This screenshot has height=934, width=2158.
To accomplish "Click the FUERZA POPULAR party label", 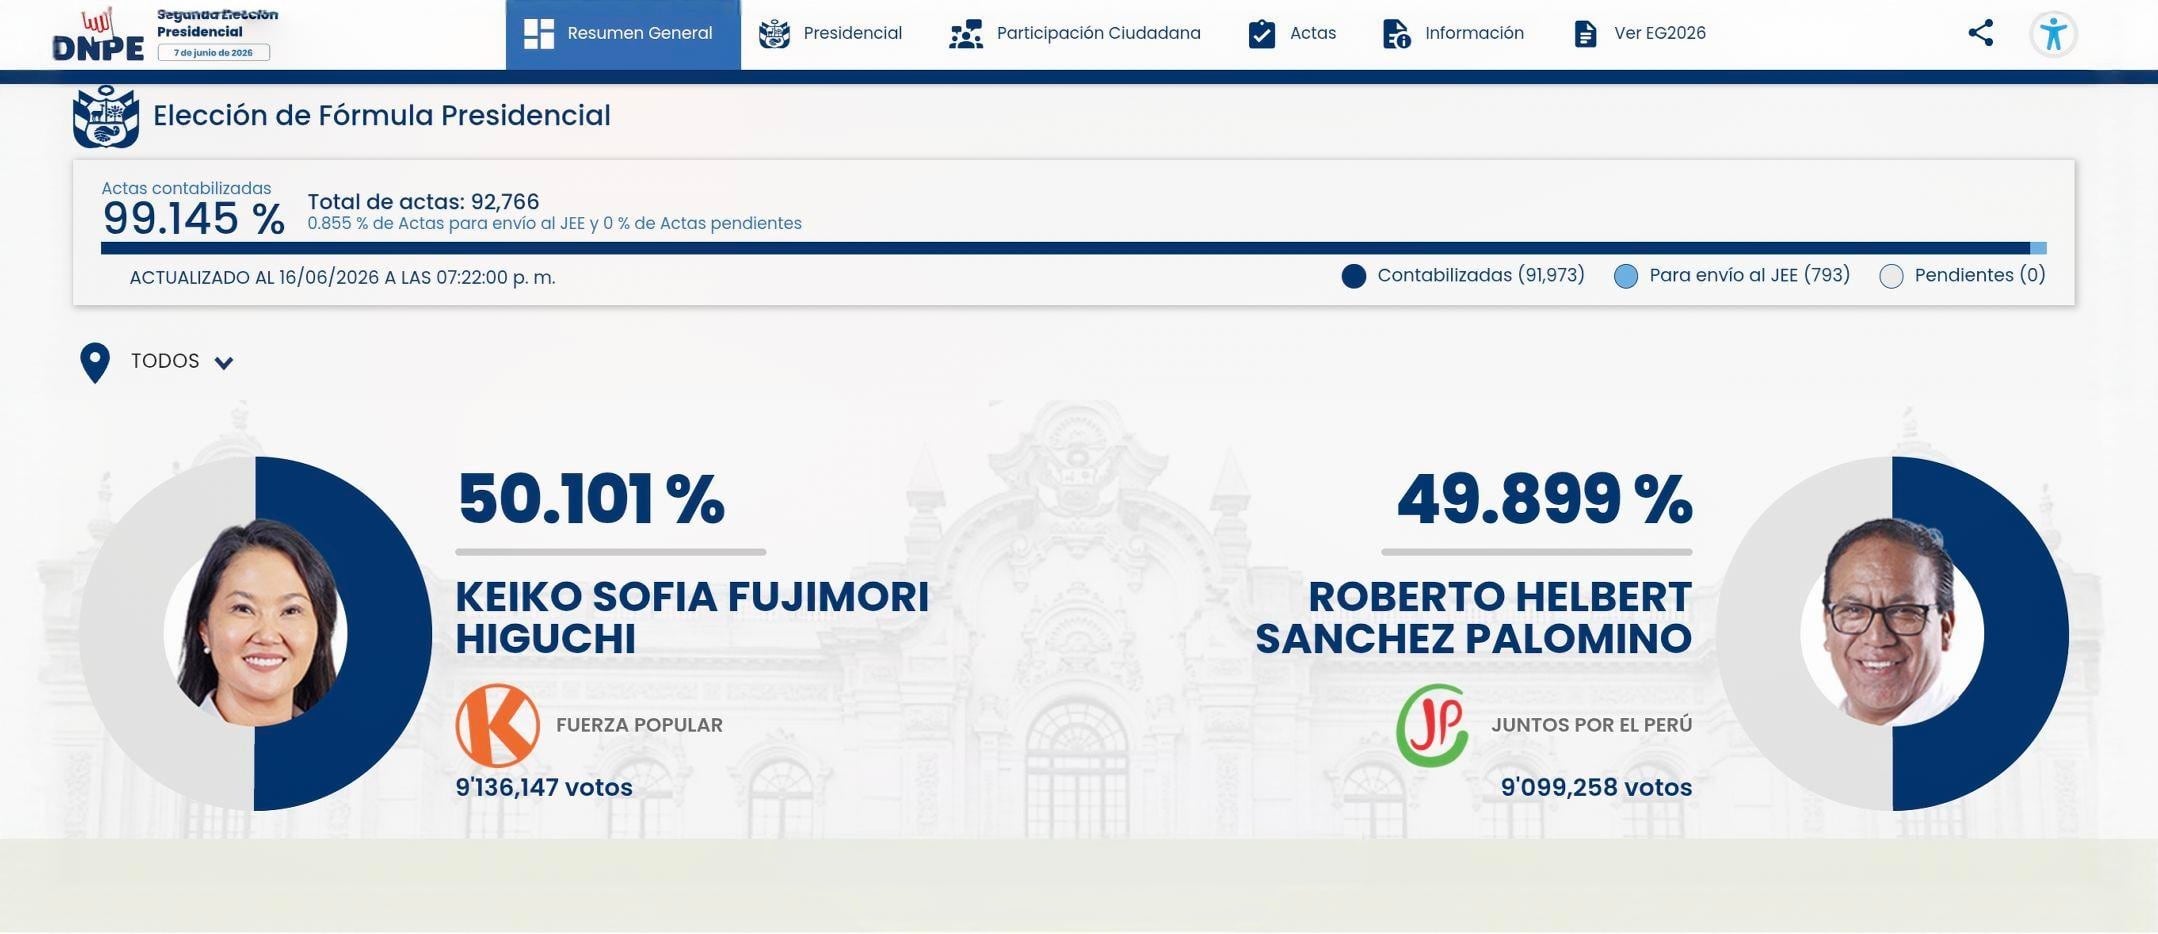I will 639,726.
